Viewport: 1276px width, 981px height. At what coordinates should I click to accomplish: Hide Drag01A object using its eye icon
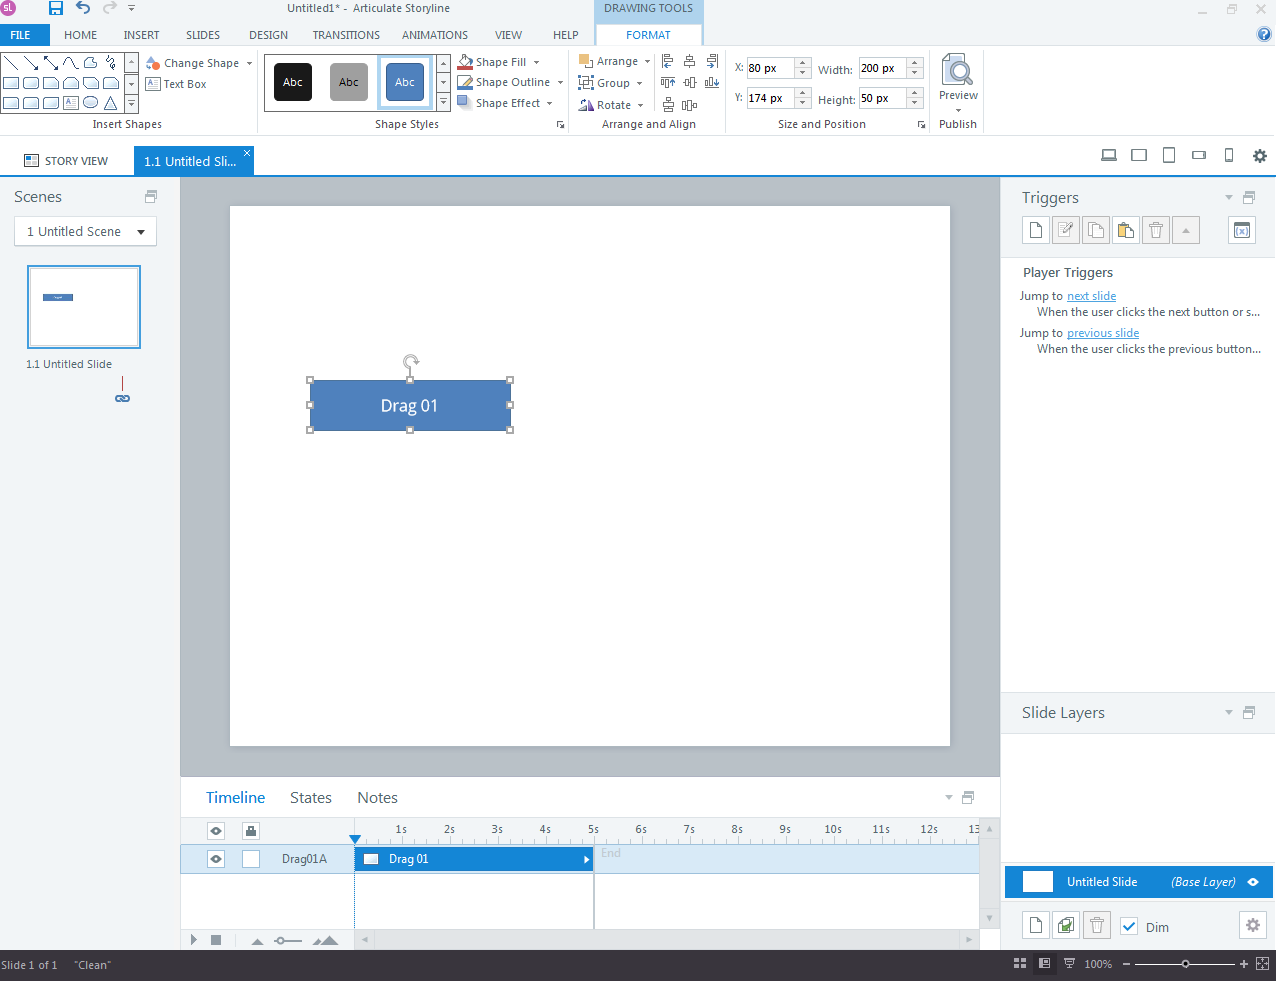point(216,859)
